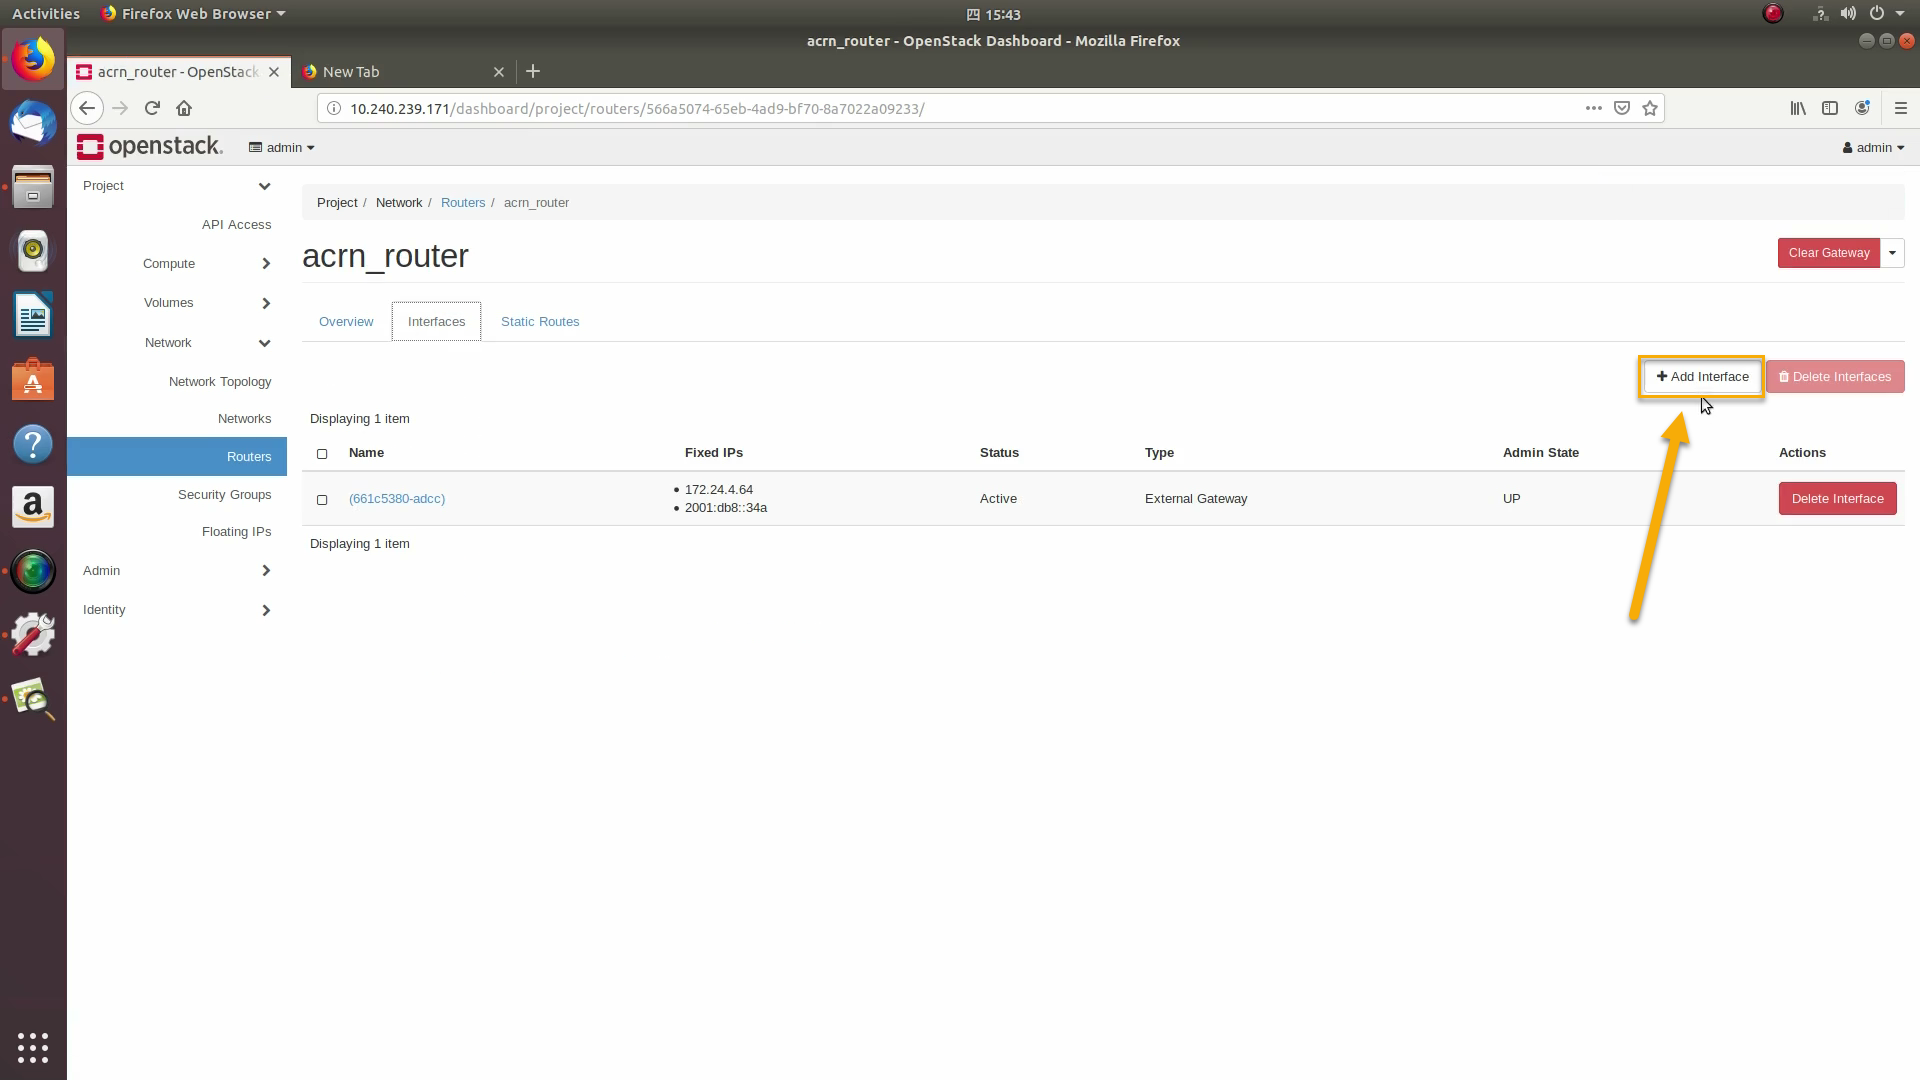Image resolution: width=1920 pixels, height=1080 pixels.
Task: Click the Add Interface button
Action: click(1702, 377)
